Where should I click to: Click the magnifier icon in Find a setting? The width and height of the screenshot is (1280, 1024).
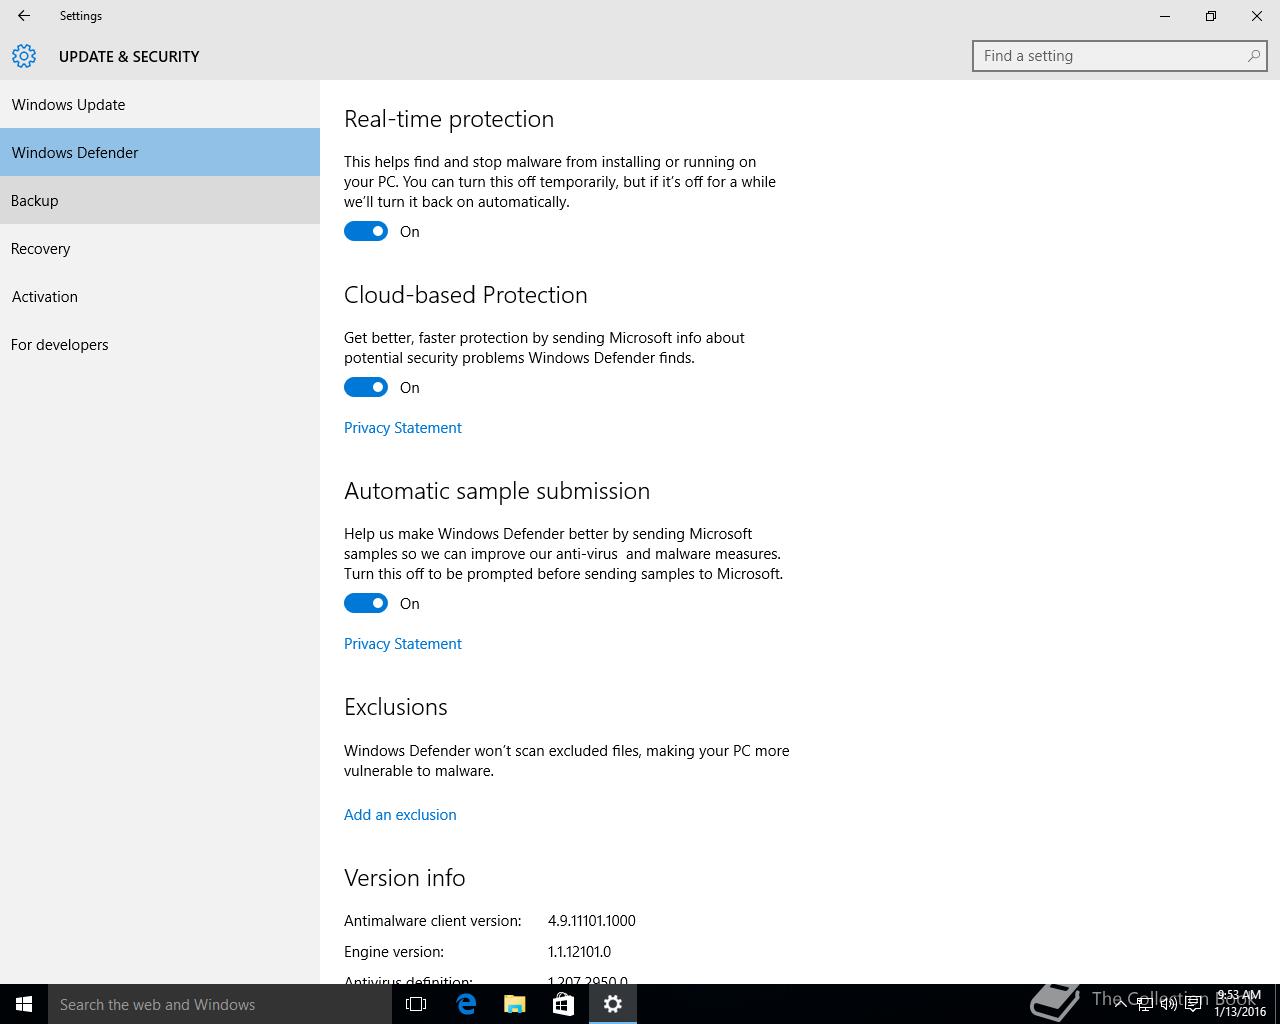(x=1253, y=56)
